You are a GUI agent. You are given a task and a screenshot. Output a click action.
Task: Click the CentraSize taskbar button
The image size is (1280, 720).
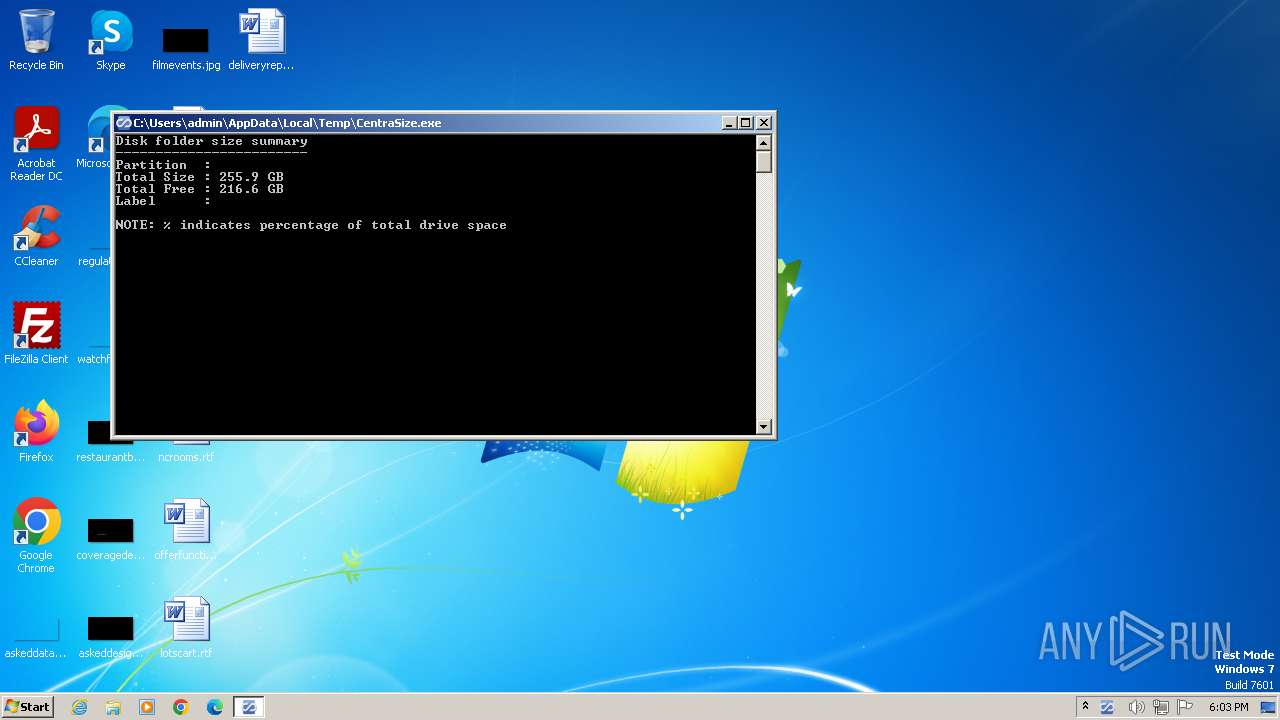click(249, 707)
